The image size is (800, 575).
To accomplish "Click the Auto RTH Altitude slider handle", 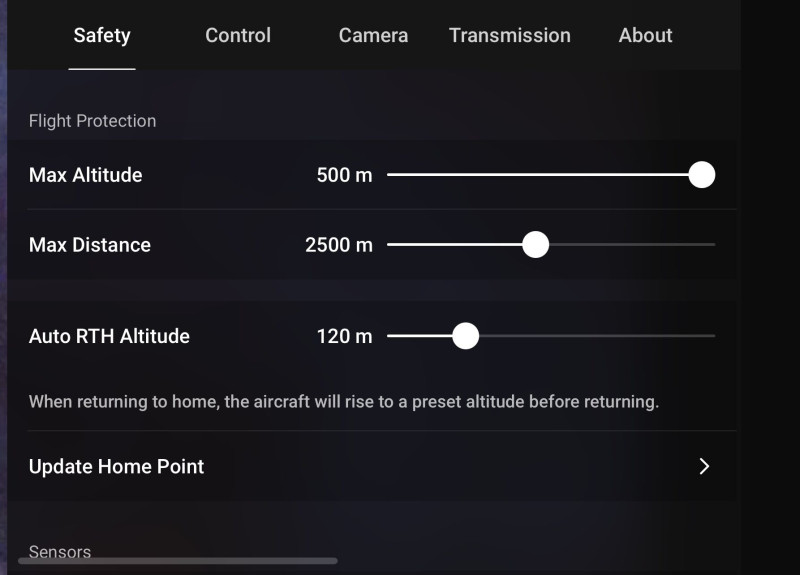I will (x=465, y=336).
